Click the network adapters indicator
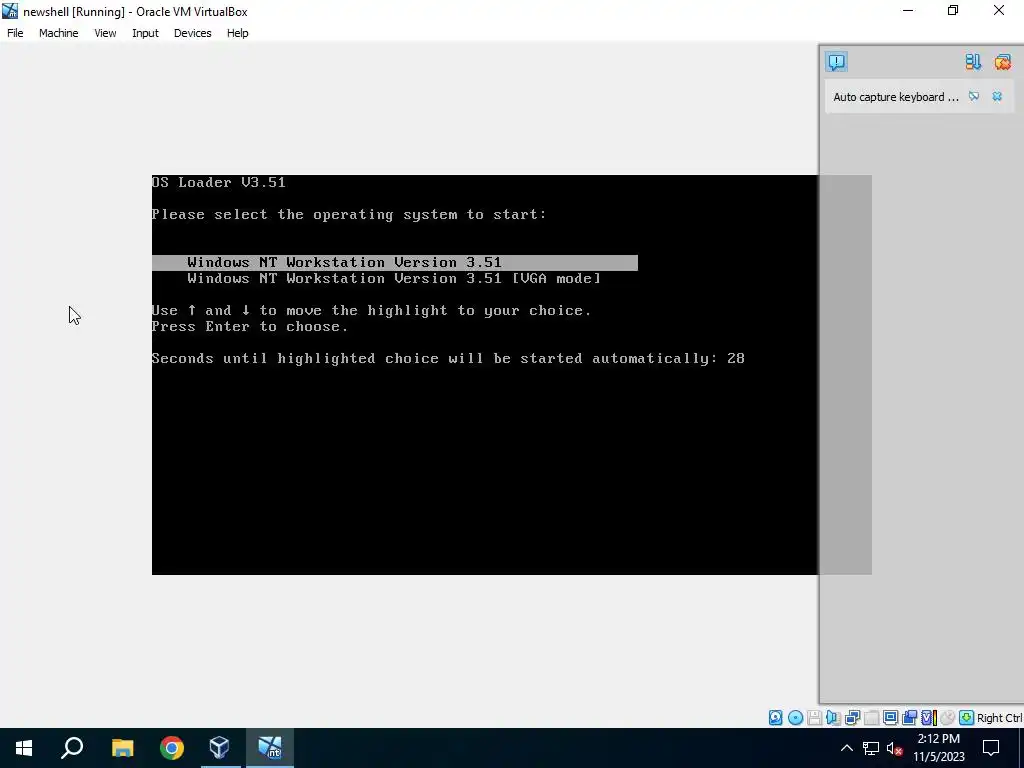1024x768 pixels. click(852, 718)
